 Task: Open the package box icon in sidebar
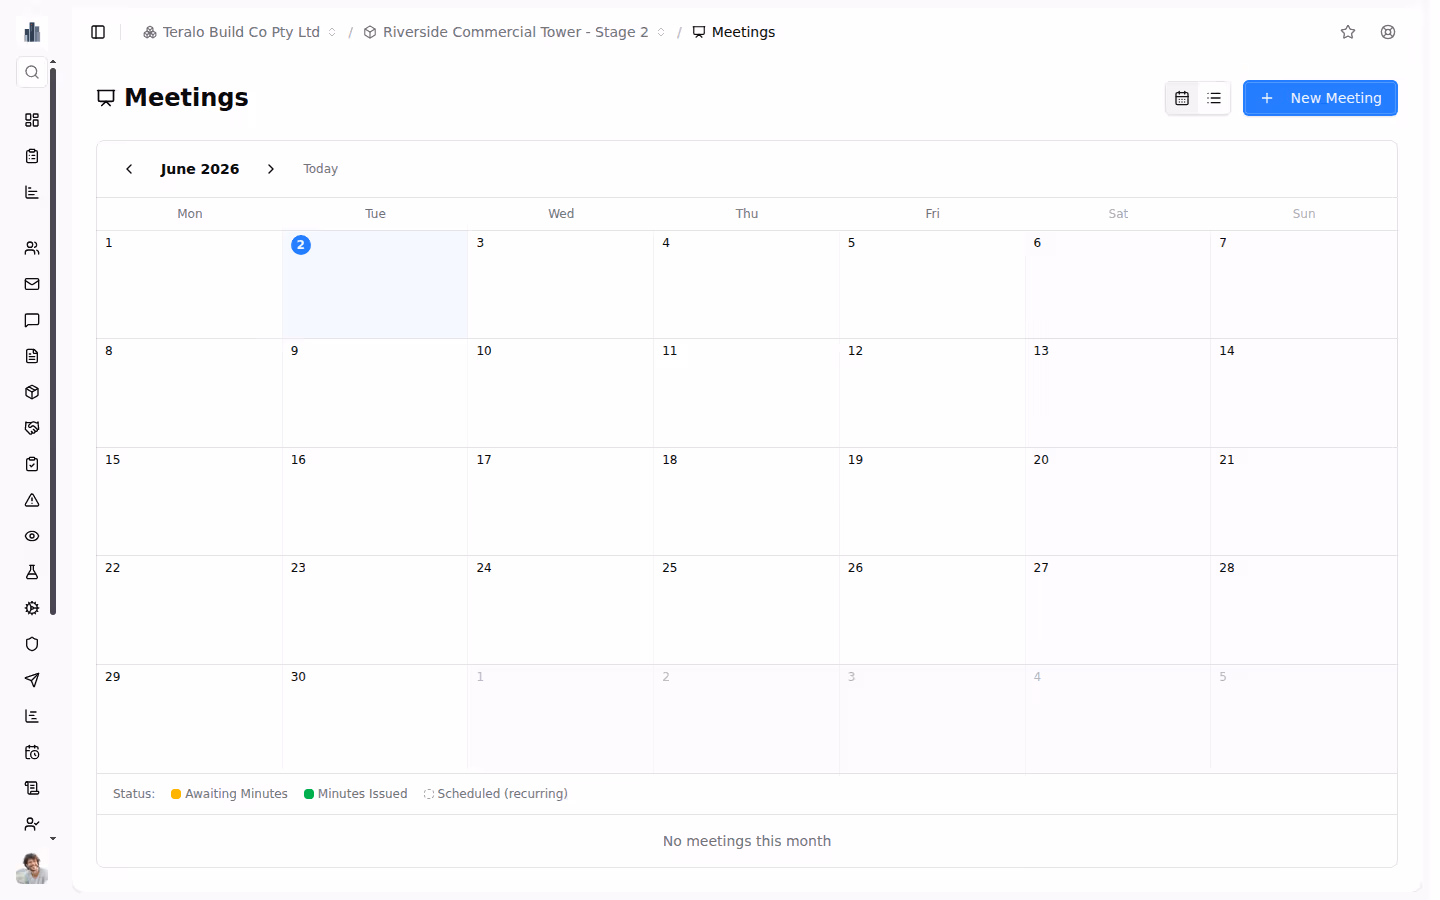coord(32,392)
